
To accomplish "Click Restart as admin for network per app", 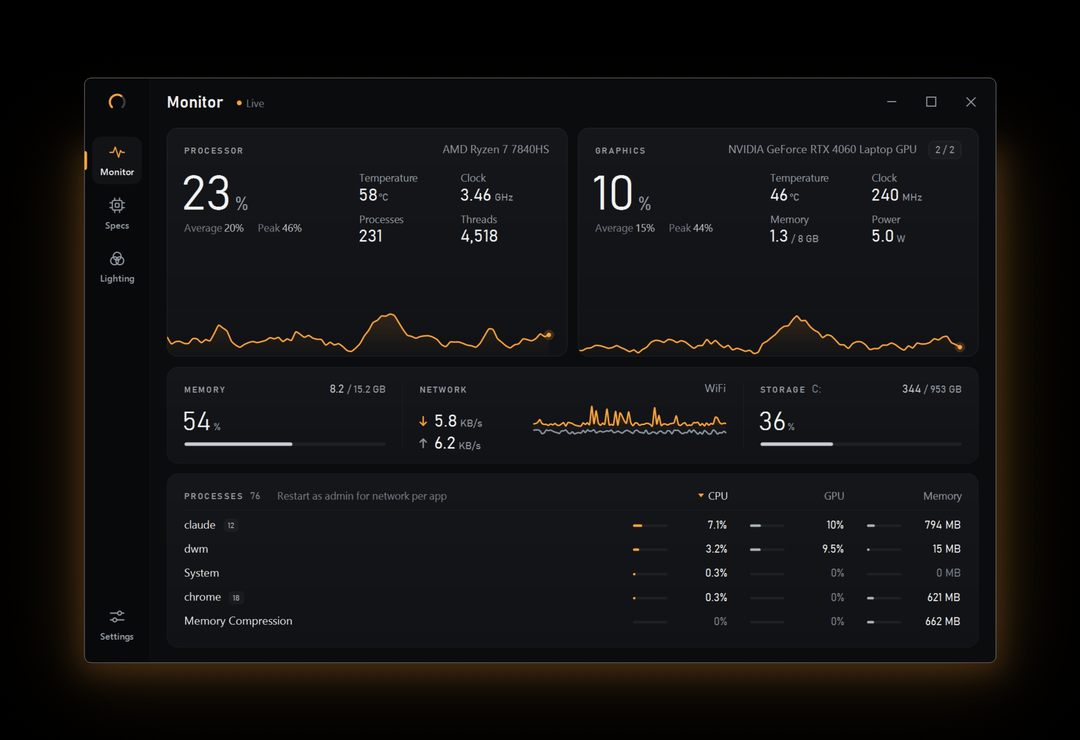I will [362, 496].
